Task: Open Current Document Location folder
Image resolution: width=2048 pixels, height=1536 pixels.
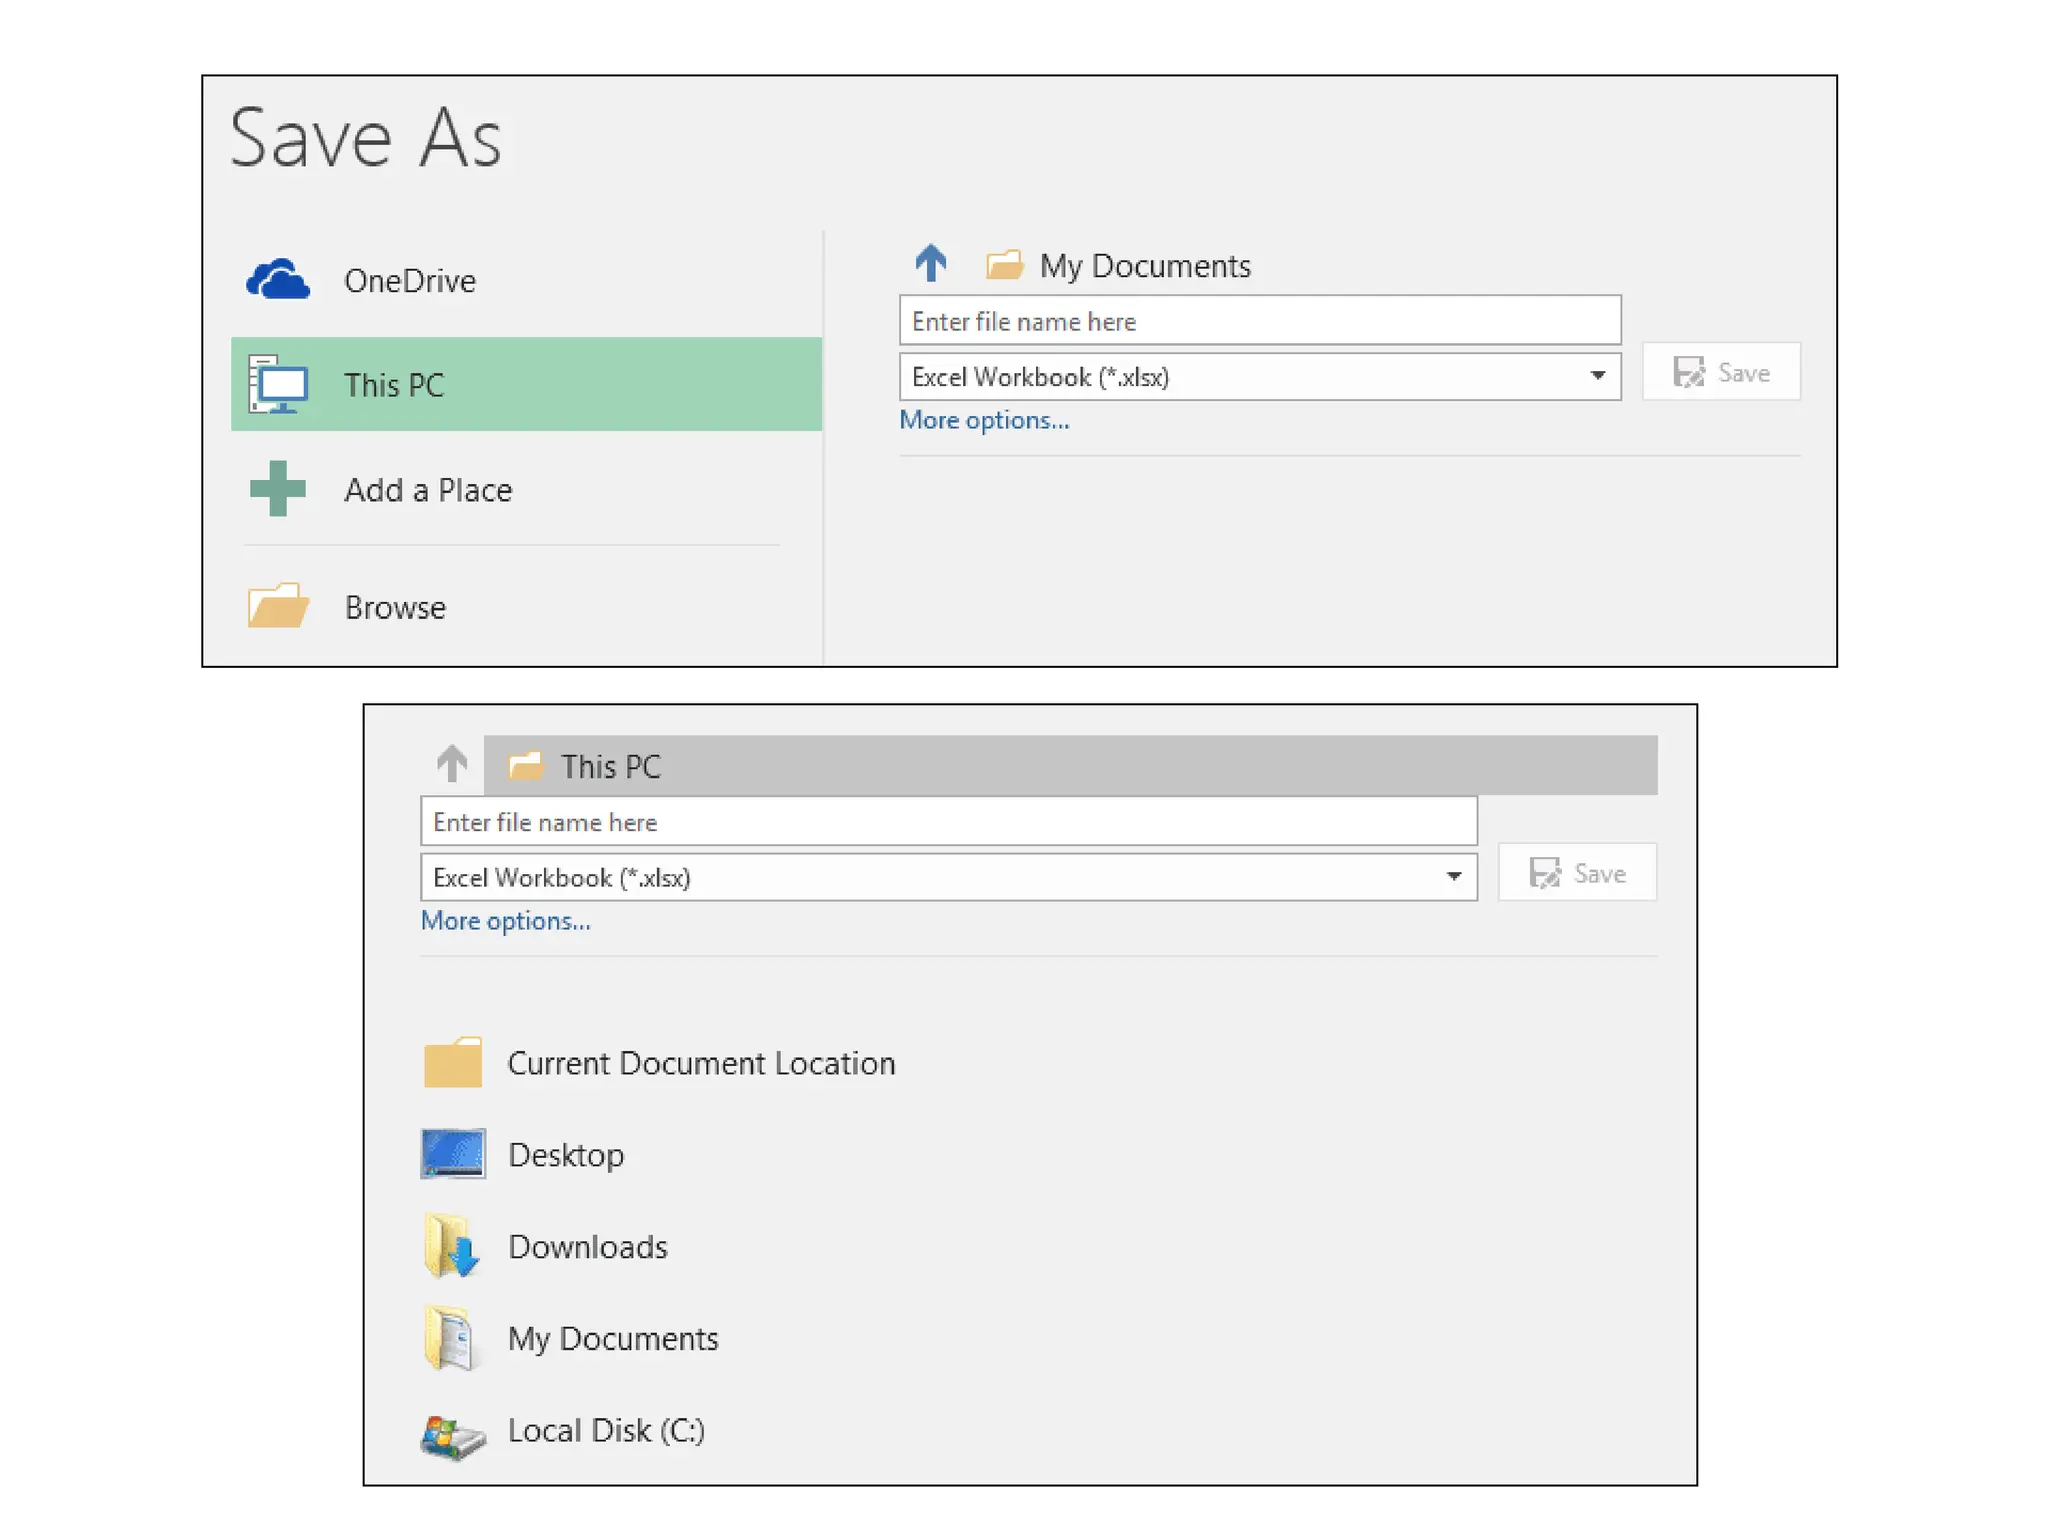Action: [700, 1063]
